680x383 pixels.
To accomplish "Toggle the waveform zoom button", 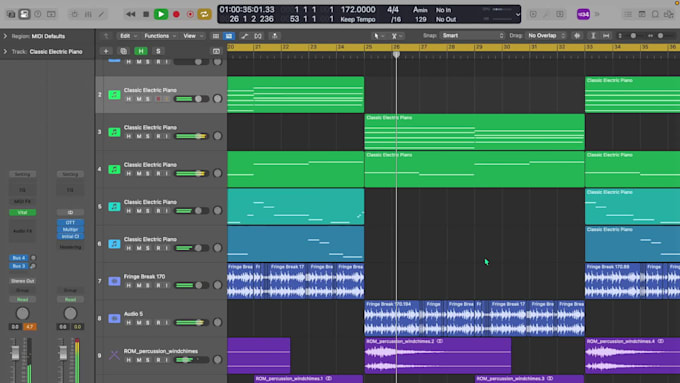I will [577, 36].
